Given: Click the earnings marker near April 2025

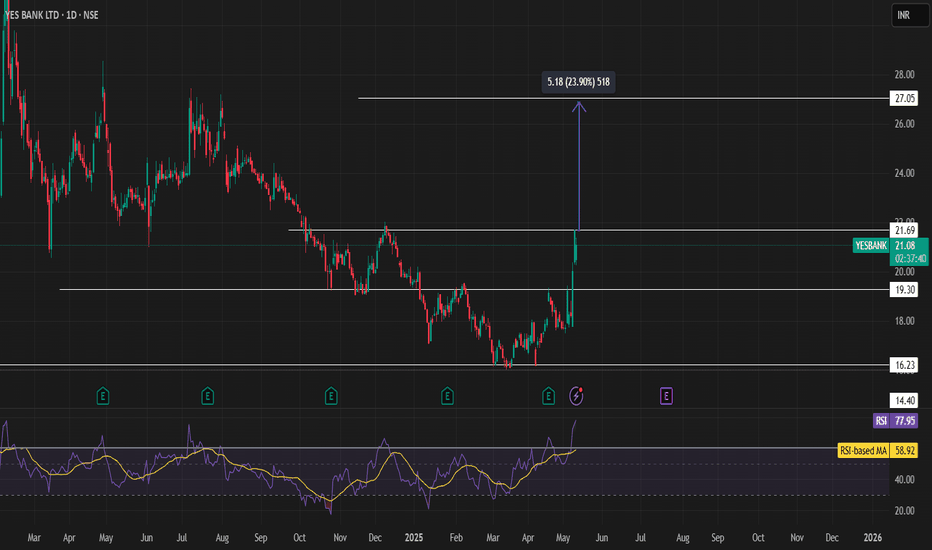Looking at the screenshot, I should click(x=549, y=395).
